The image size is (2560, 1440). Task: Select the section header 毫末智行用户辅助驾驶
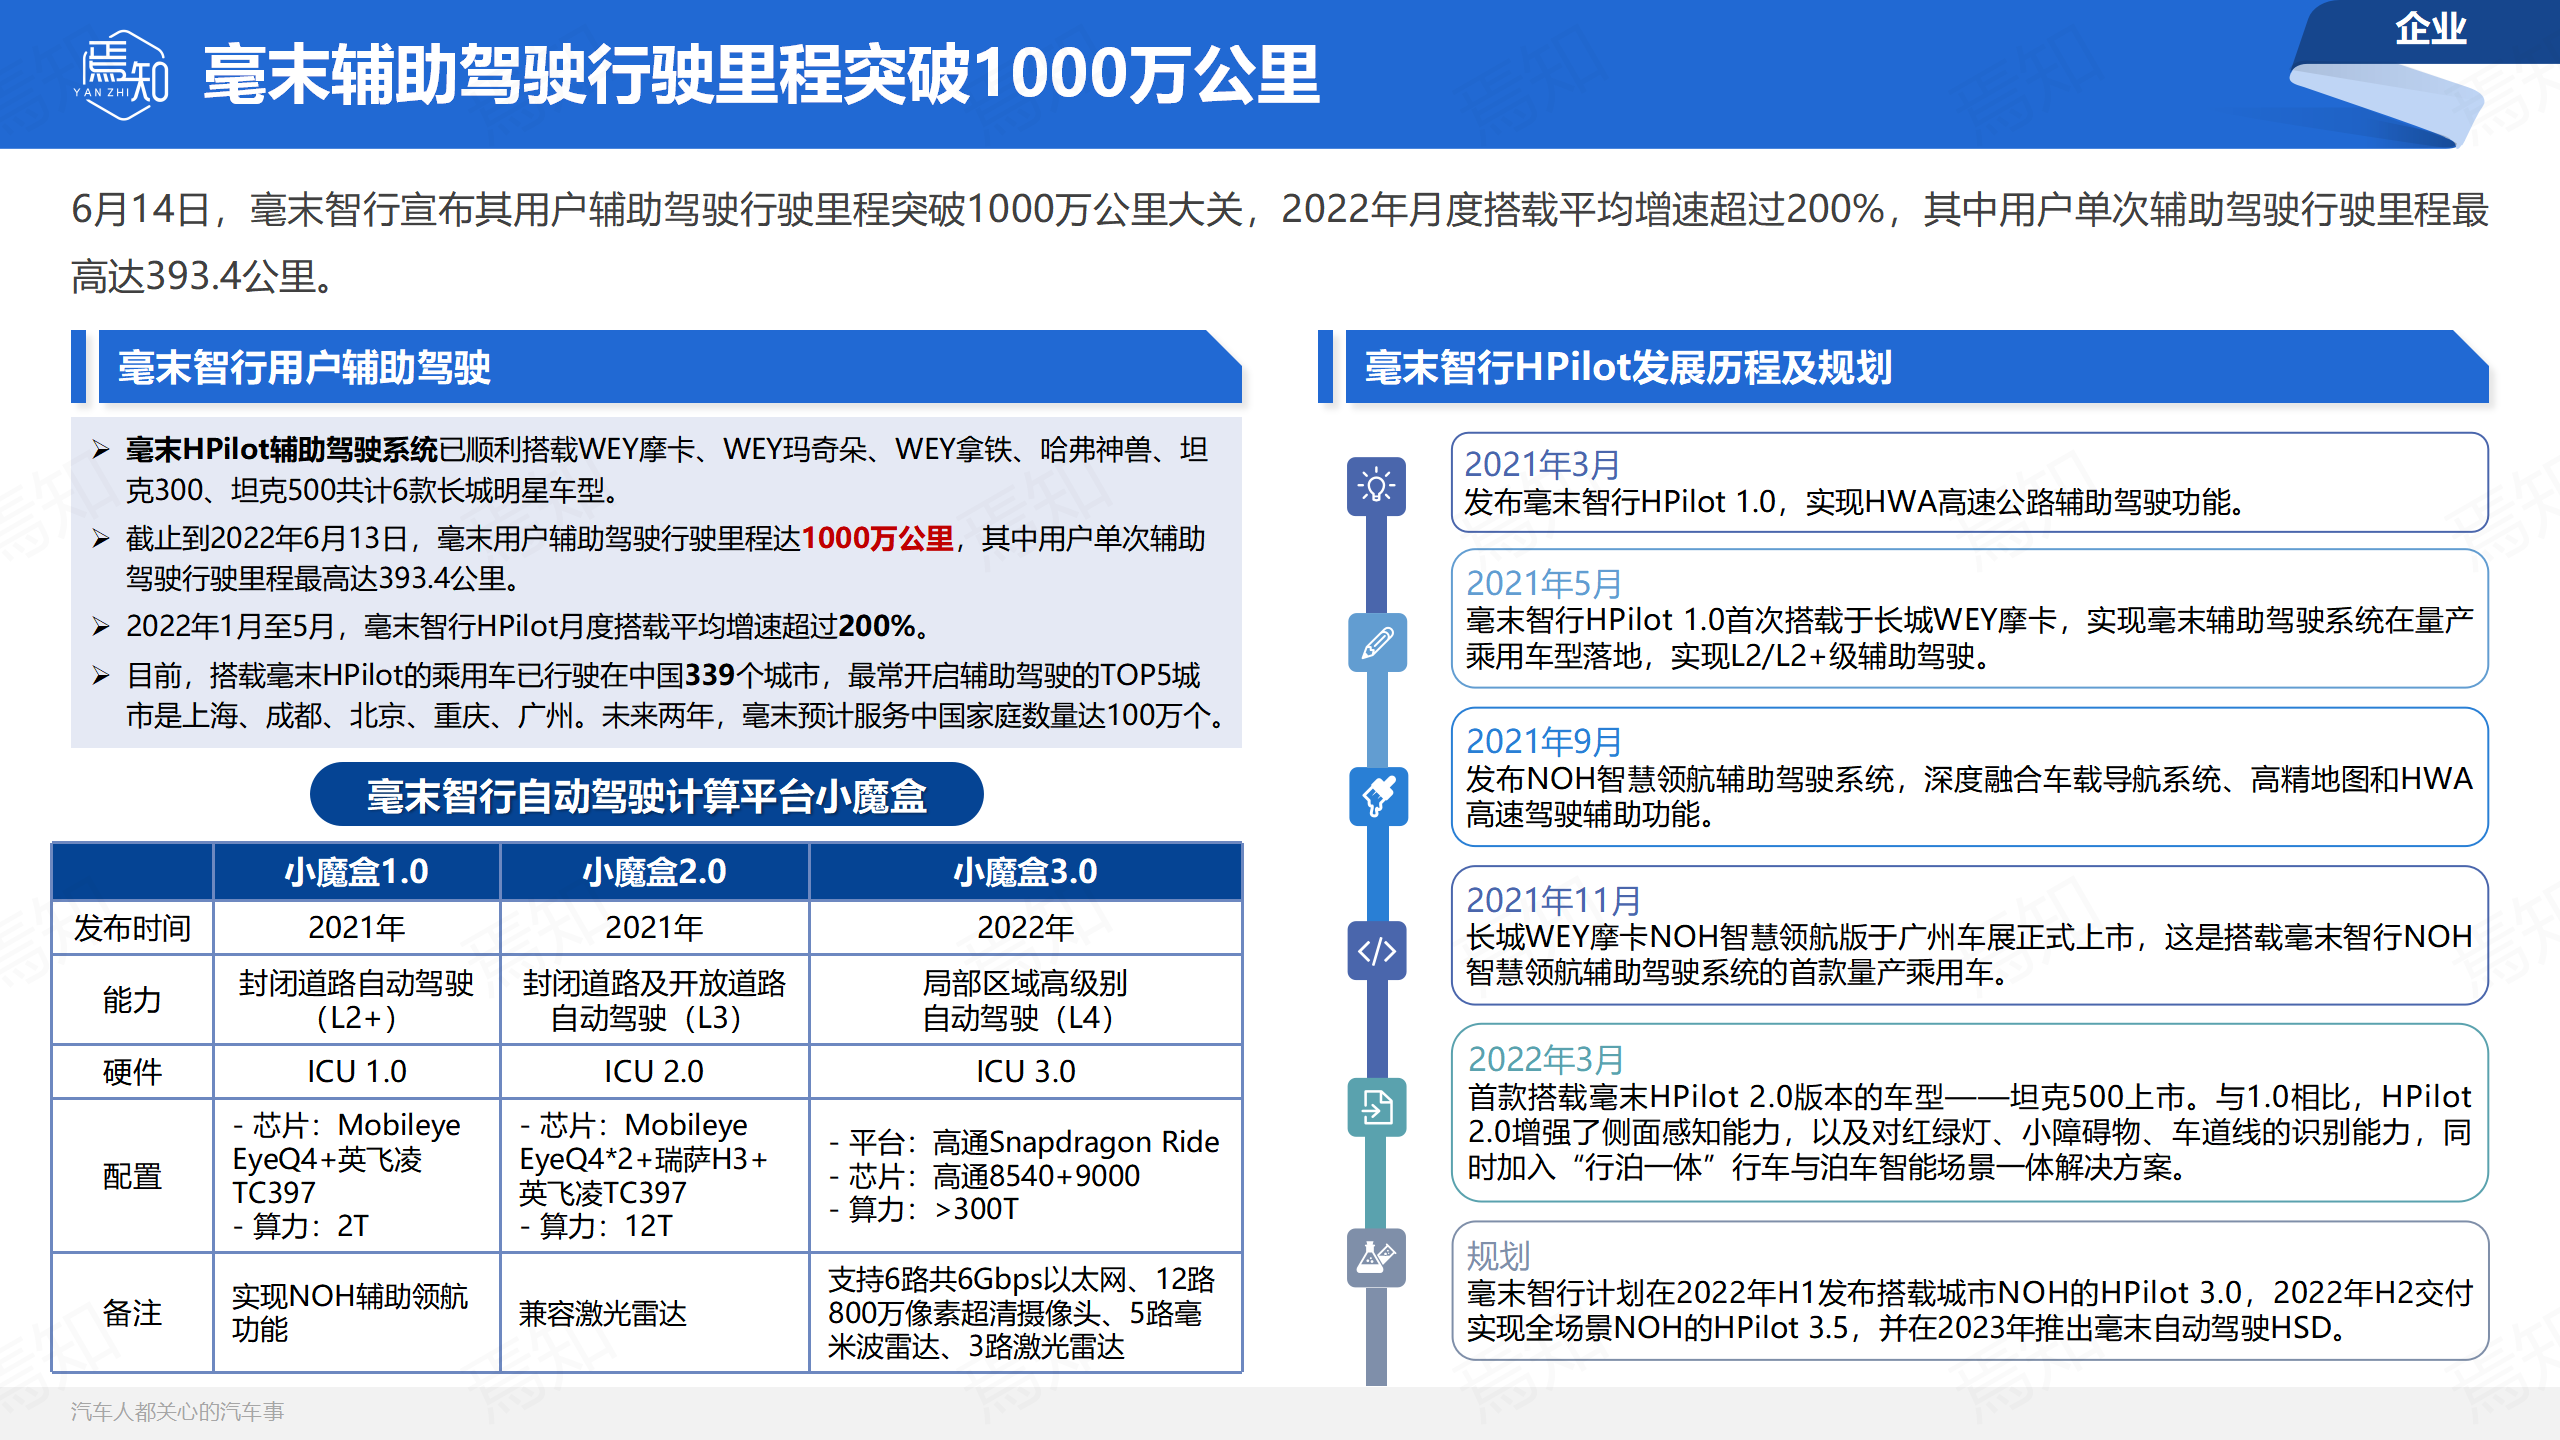pyautogui.click(x=304, y=367)
